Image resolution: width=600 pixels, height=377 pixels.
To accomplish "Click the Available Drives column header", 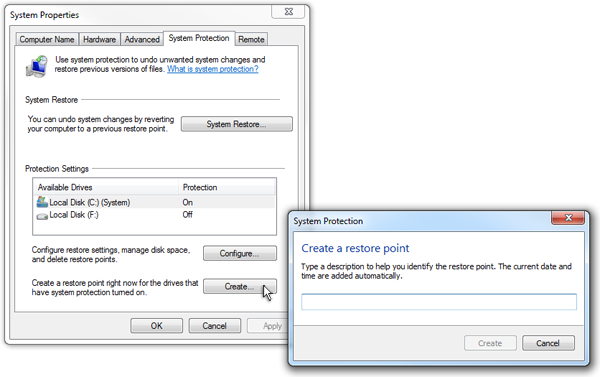I will click(106, 187).
